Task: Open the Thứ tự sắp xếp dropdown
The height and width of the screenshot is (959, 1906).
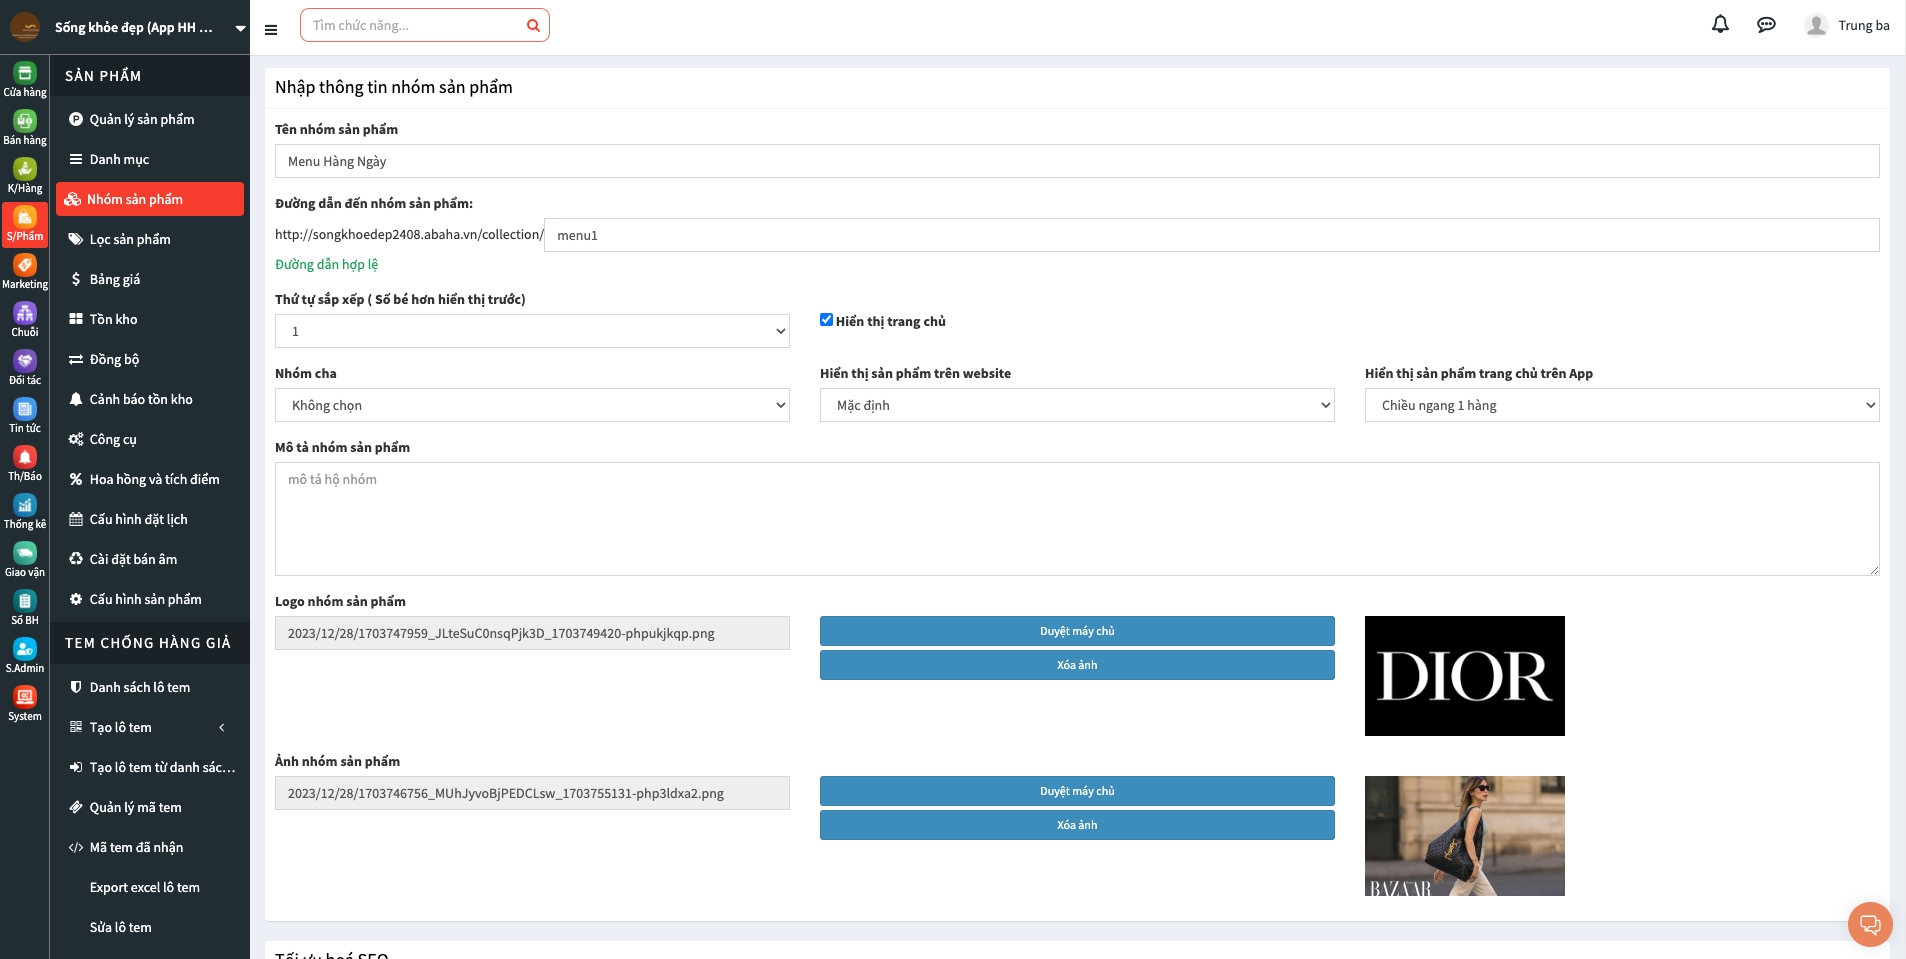Action: [x=532, y=331]
